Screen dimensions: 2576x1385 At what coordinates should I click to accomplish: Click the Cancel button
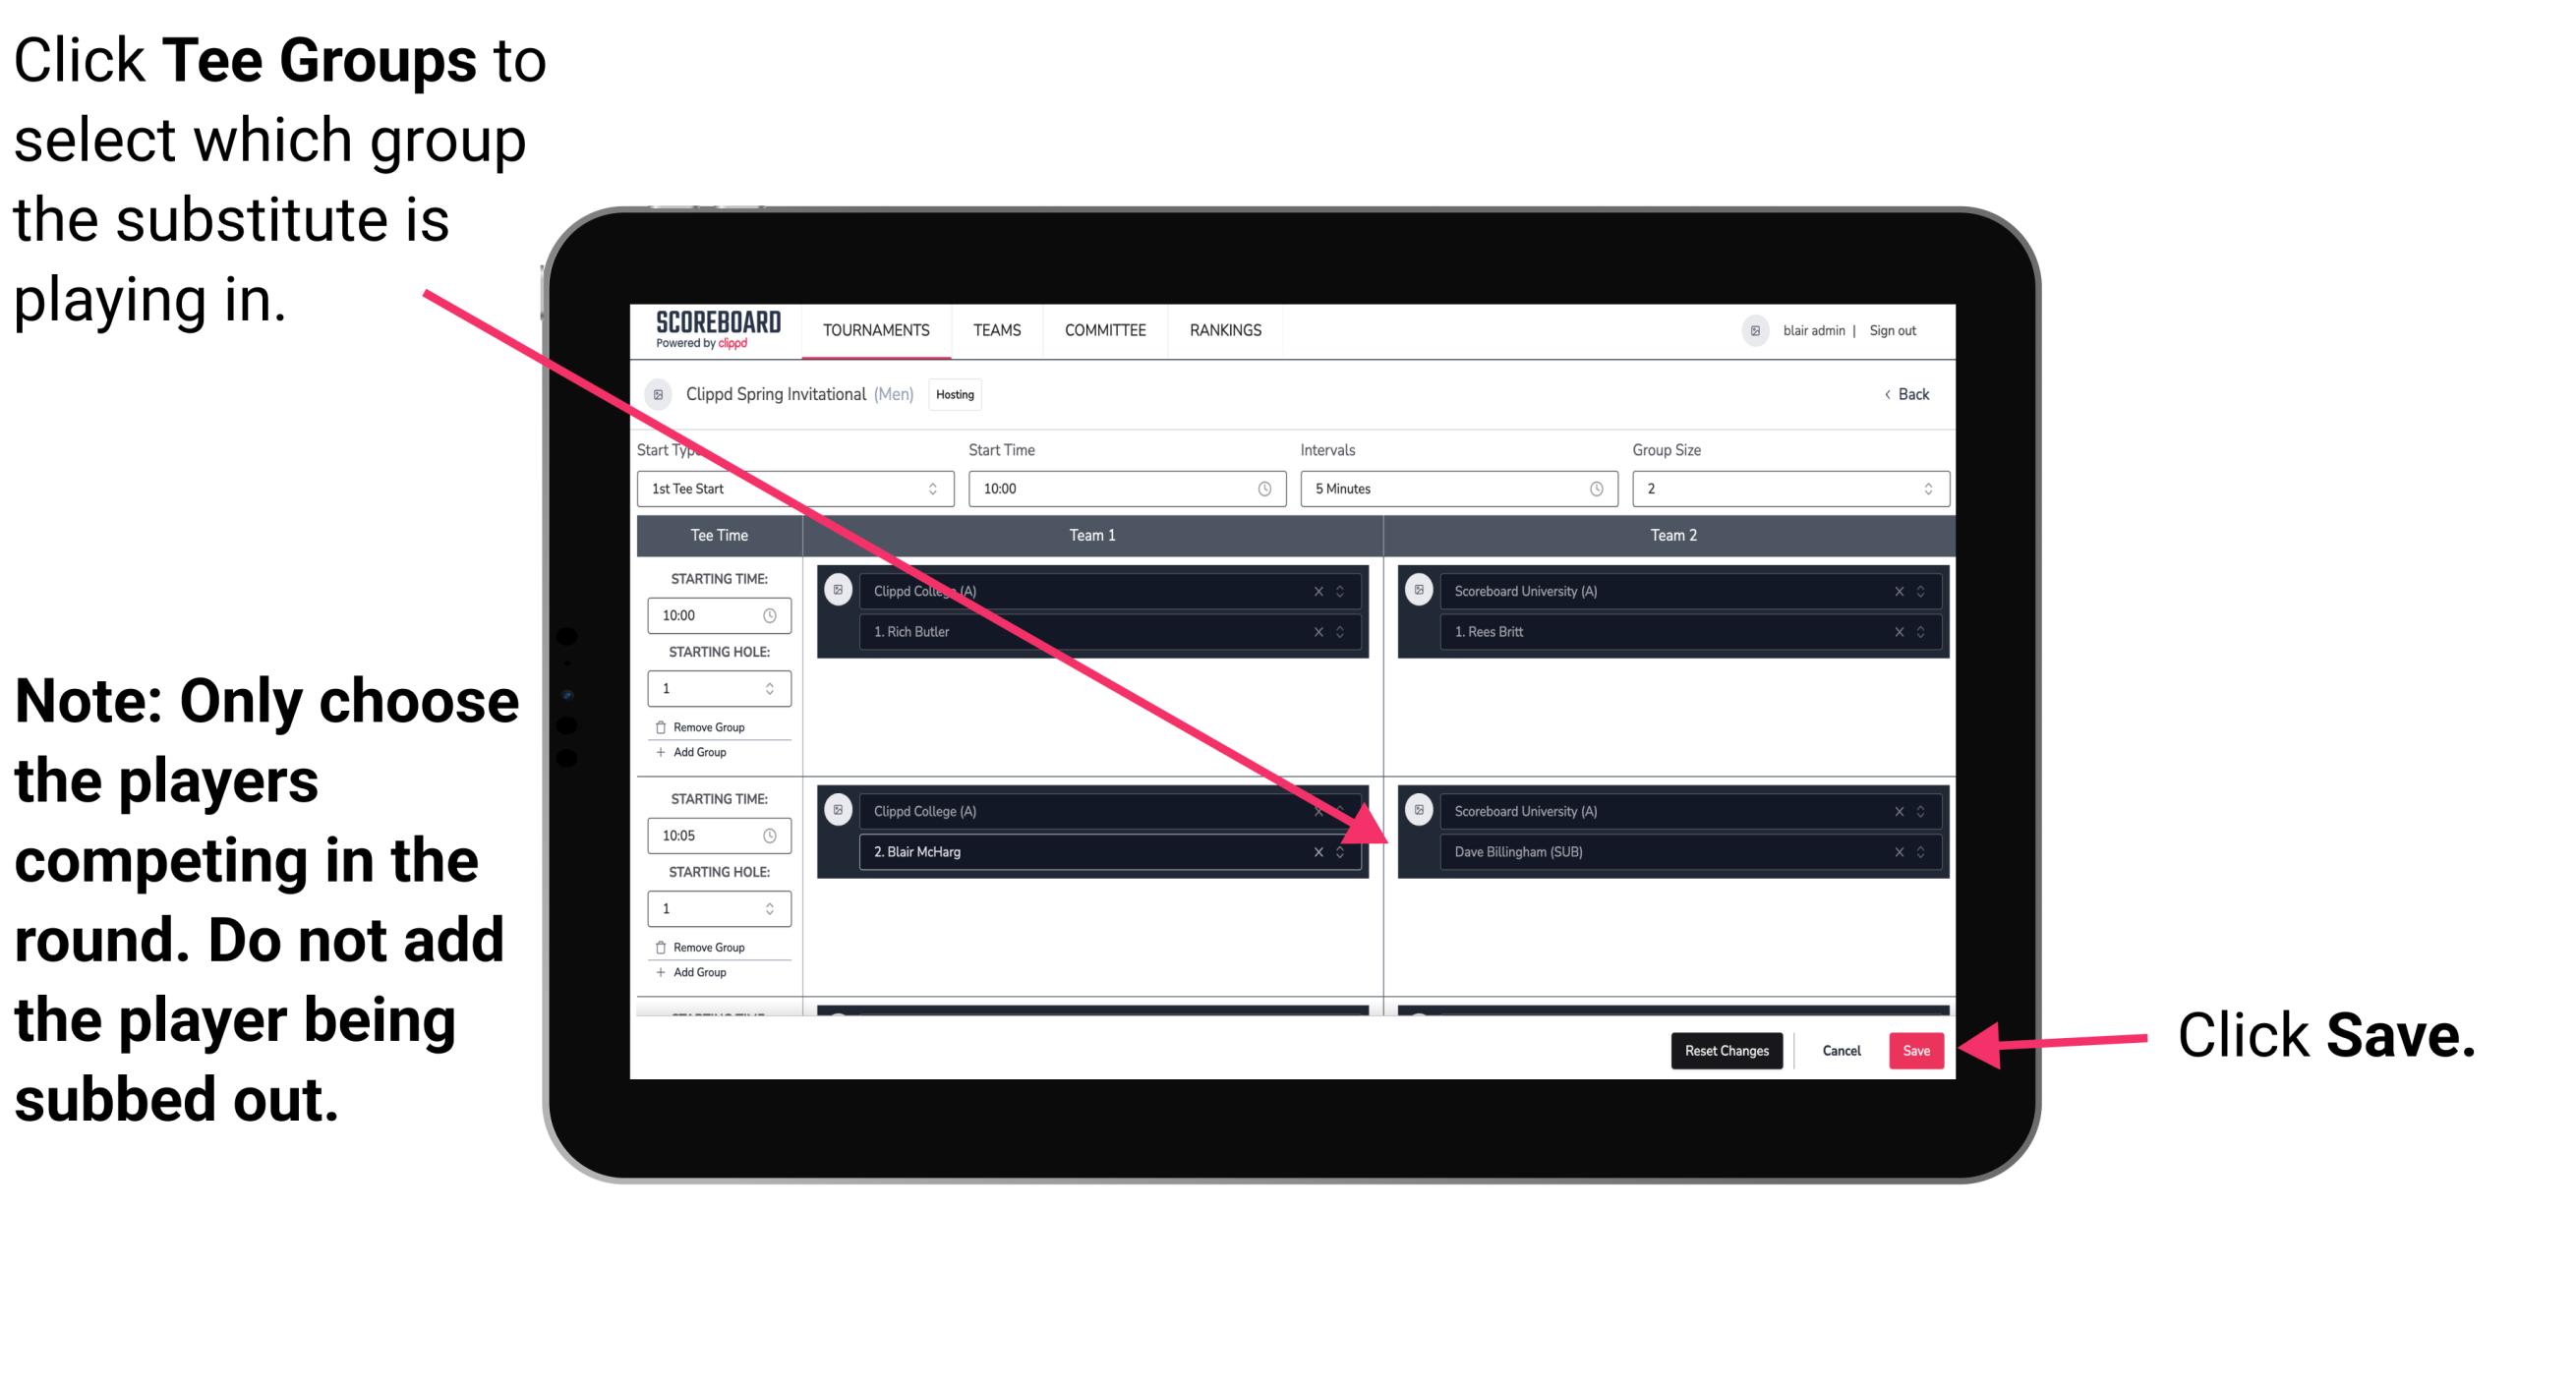coord(1841,1051)
